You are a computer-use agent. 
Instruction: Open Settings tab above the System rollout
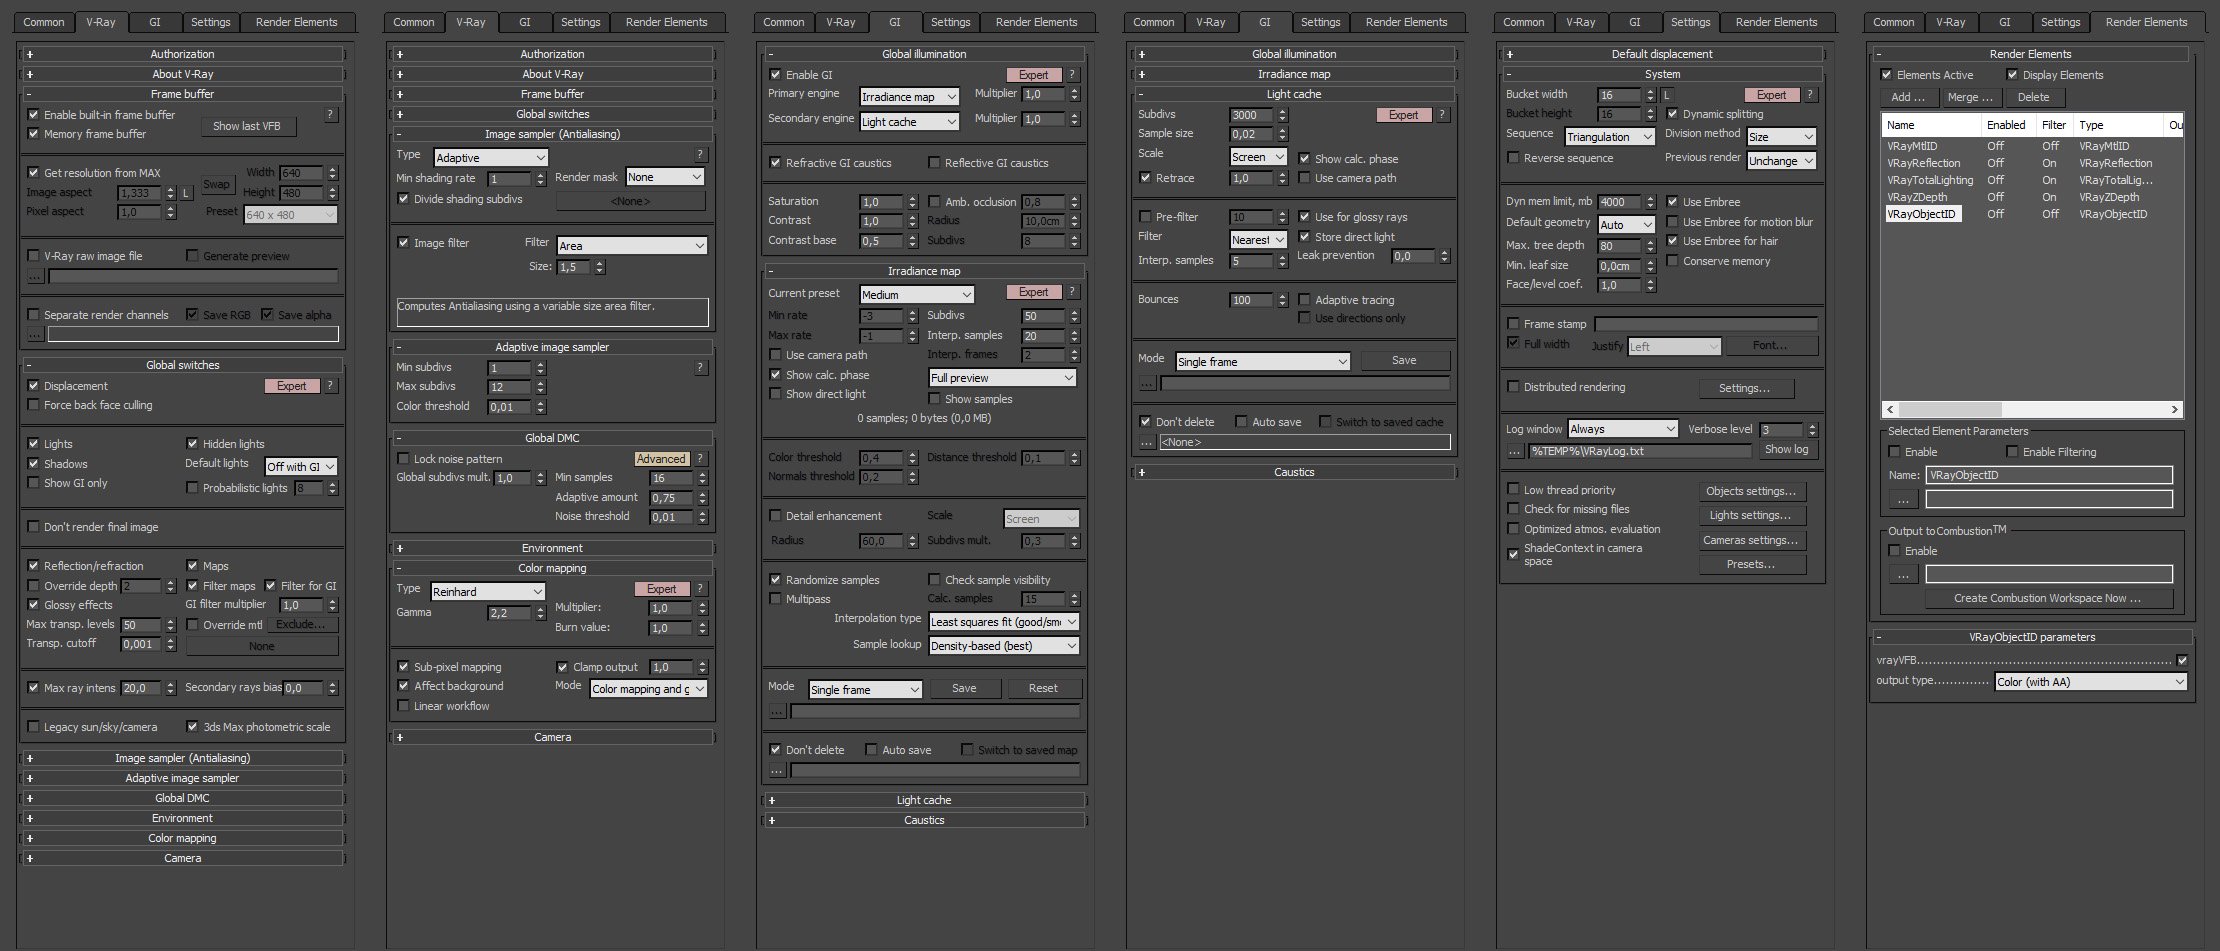(x=1690, y=22)
